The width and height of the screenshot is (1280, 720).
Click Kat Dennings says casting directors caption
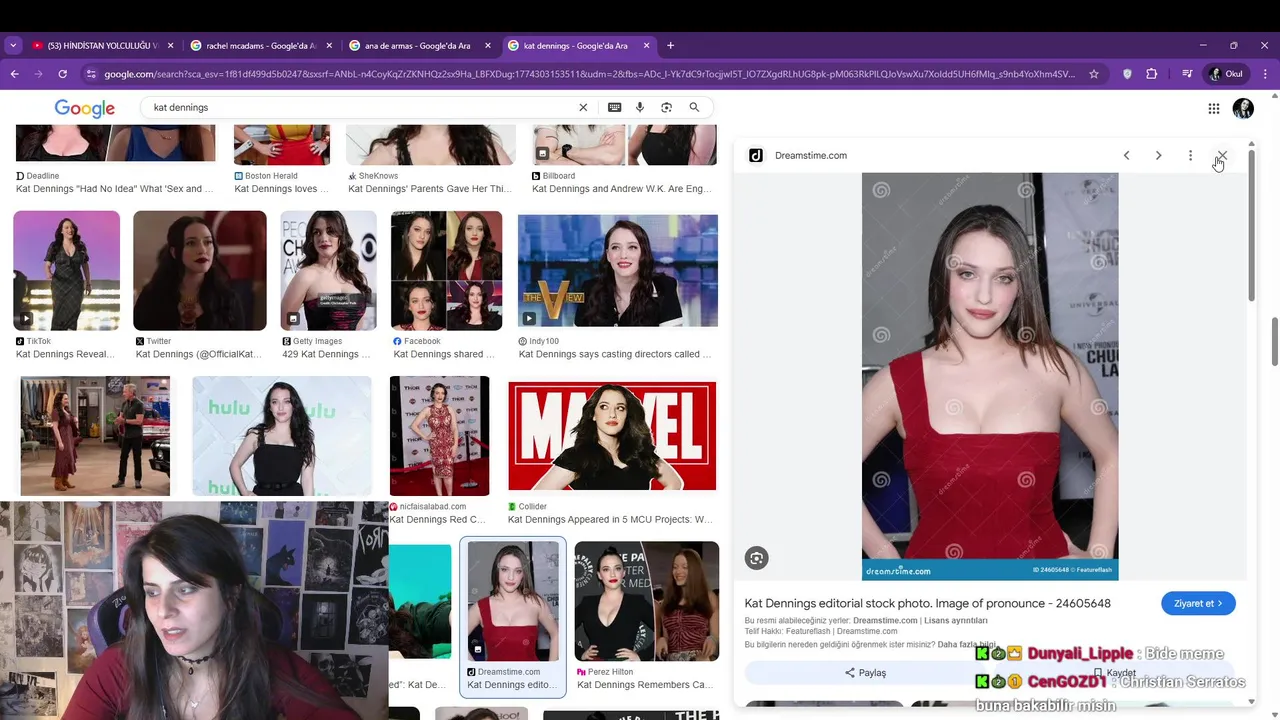[615, 354]
